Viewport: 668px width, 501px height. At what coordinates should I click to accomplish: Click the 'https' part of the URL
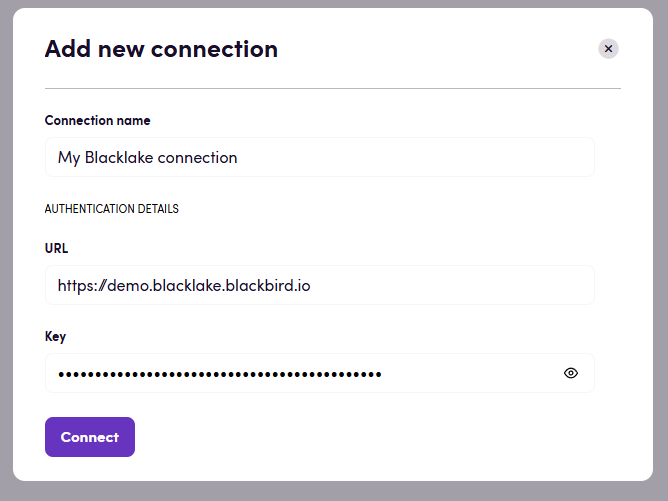(x=72, y=285)
